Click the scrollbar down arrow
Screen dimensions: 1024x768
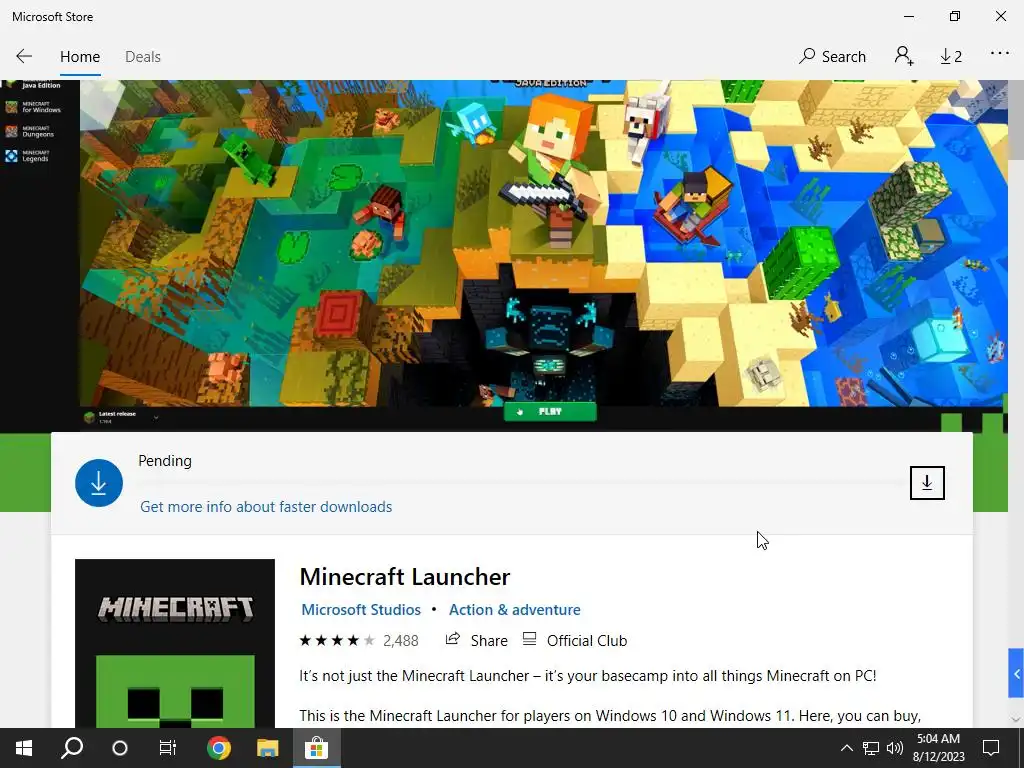[x=1016, y=719]
